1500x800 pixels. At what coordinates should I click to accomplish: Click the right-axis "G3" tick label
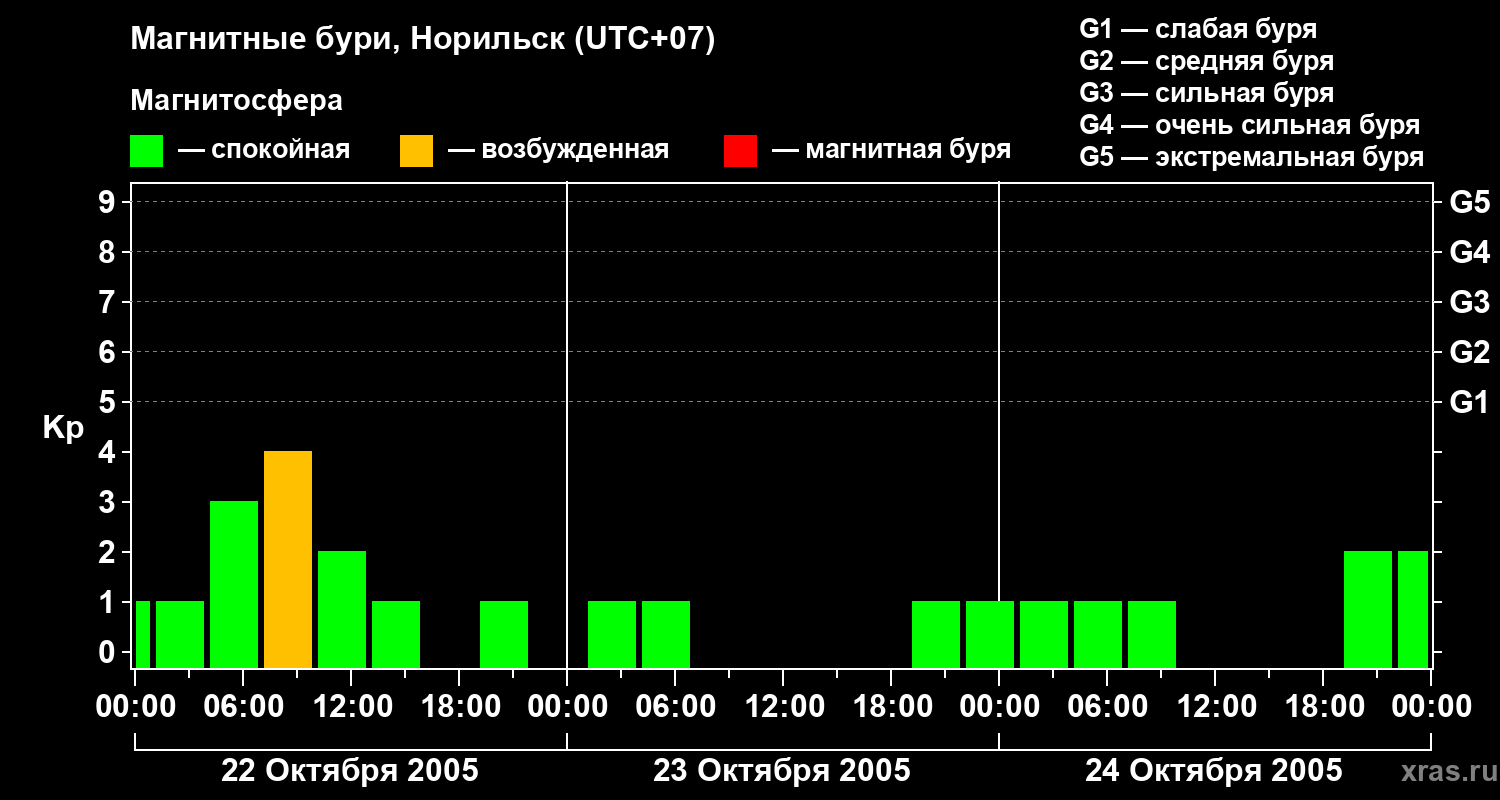click(x=1469, y=302)
